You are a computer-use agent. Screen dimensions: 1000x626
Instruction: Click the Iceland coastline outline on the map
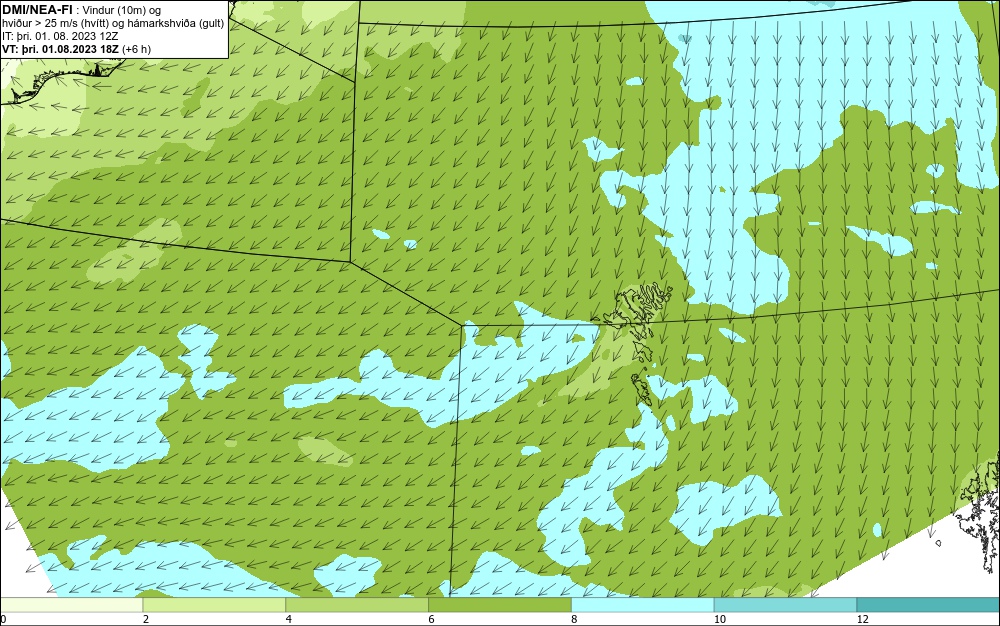(x=61, y=80)
